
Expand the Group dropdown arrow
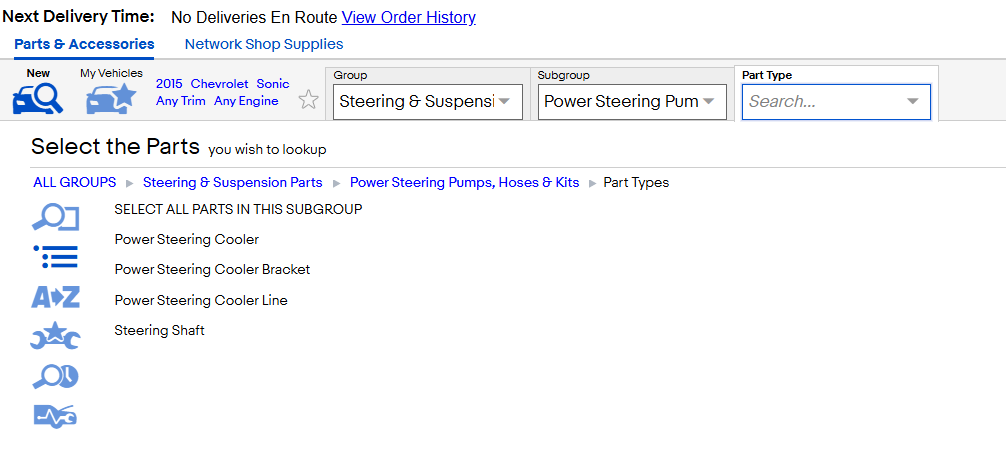pyautogui.click(x=504, y=101)
